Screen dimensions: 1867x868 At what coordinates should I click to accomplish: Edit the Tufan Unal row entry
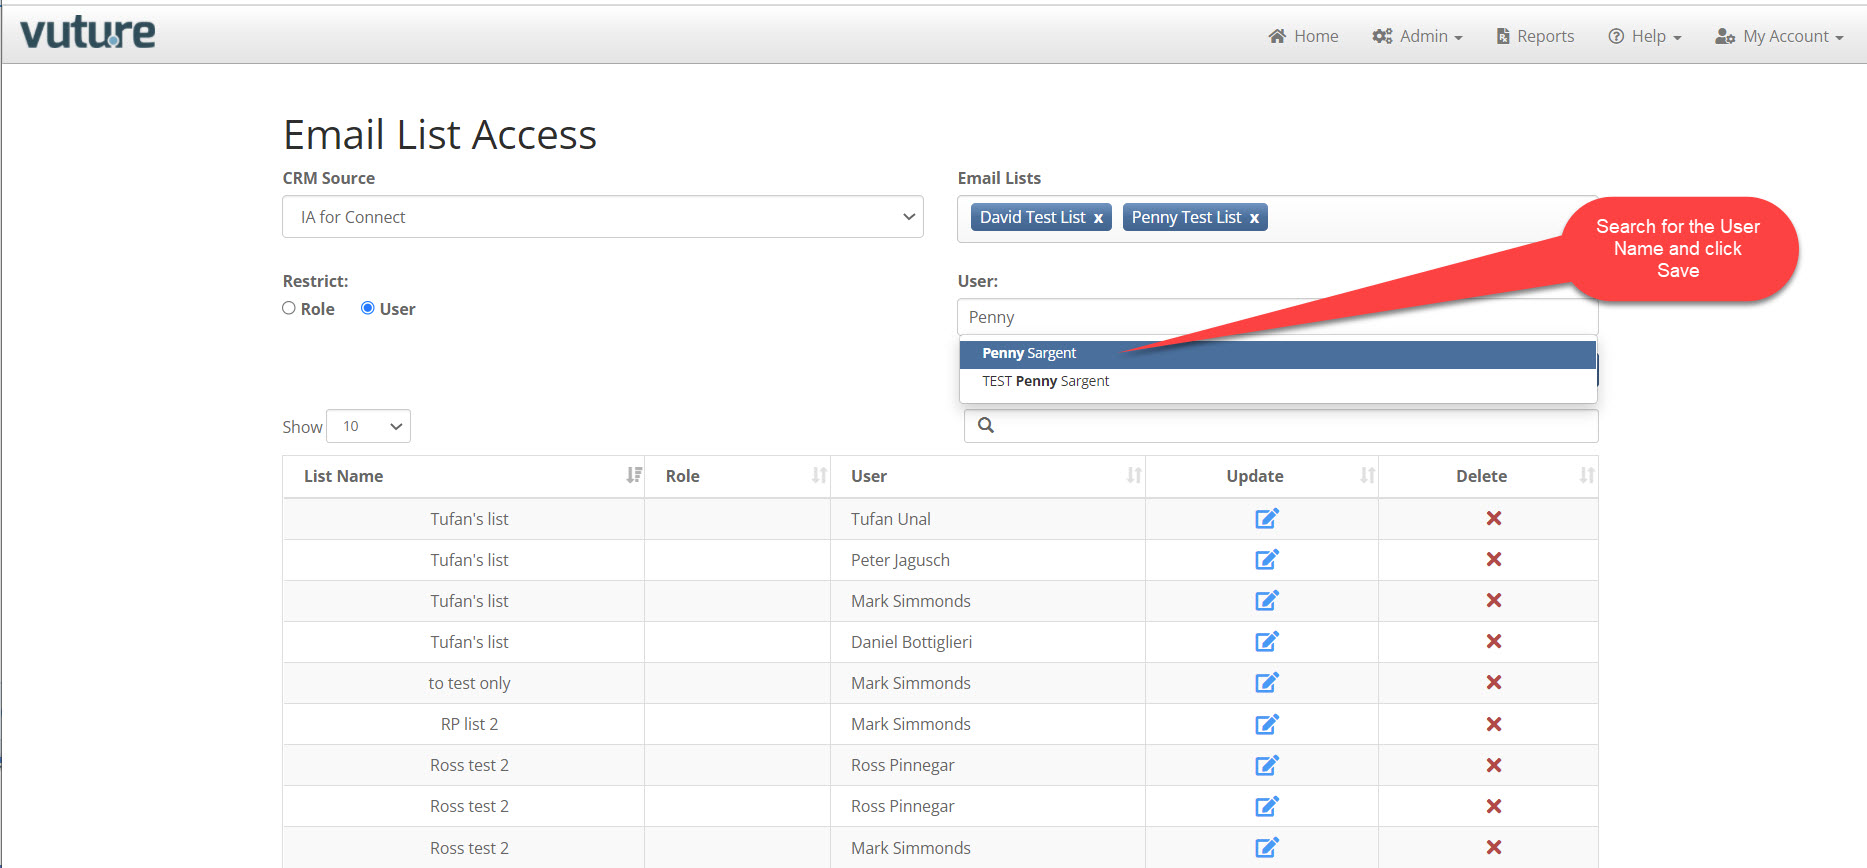click(1266, 518)
